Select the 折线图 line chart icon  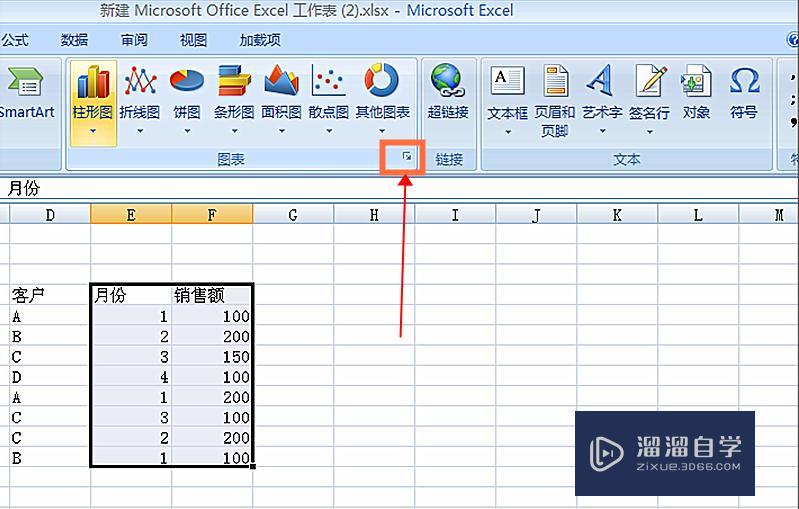(140, 81)
